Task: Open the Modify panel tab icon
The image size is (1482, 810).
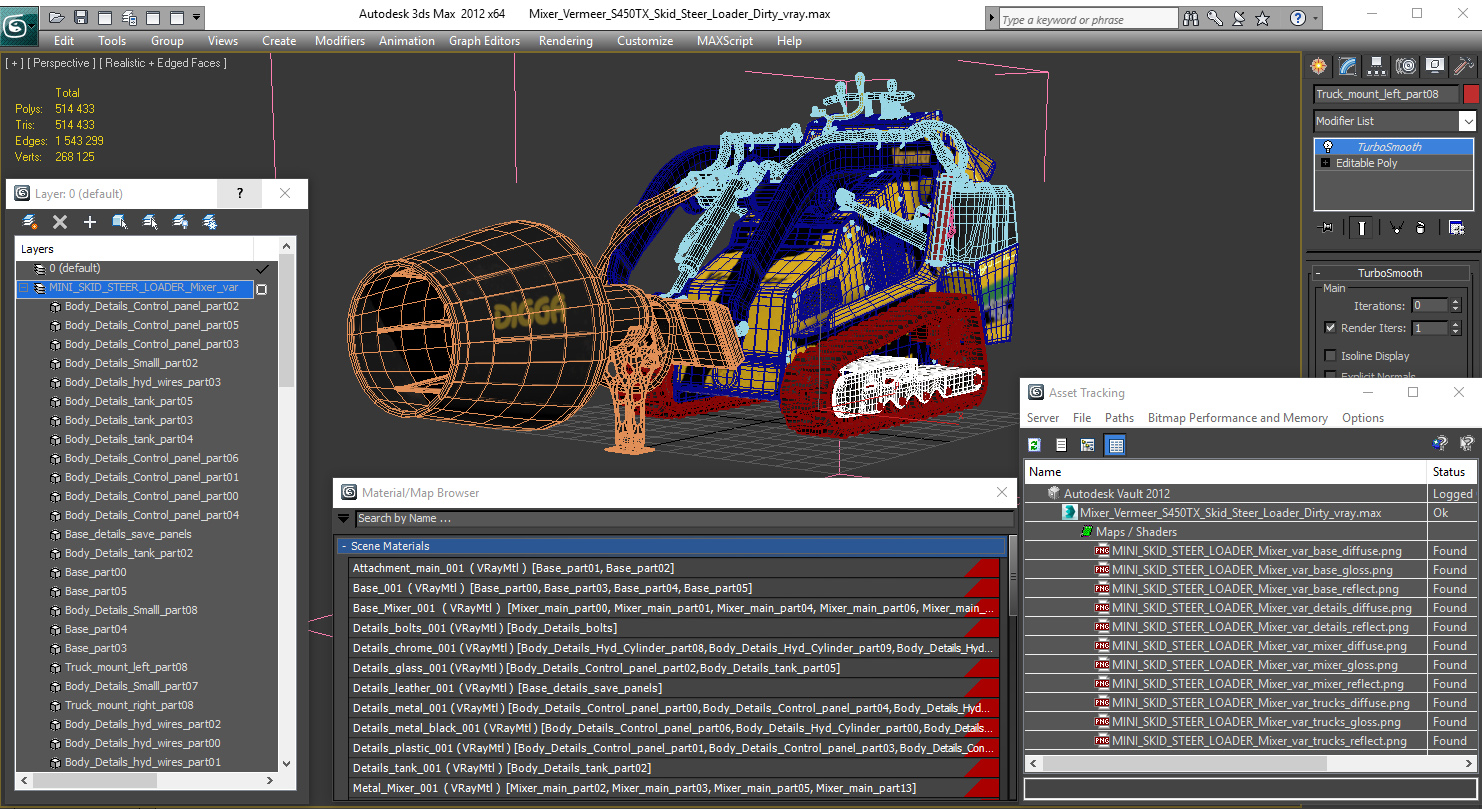Action: coord(1348,66)
